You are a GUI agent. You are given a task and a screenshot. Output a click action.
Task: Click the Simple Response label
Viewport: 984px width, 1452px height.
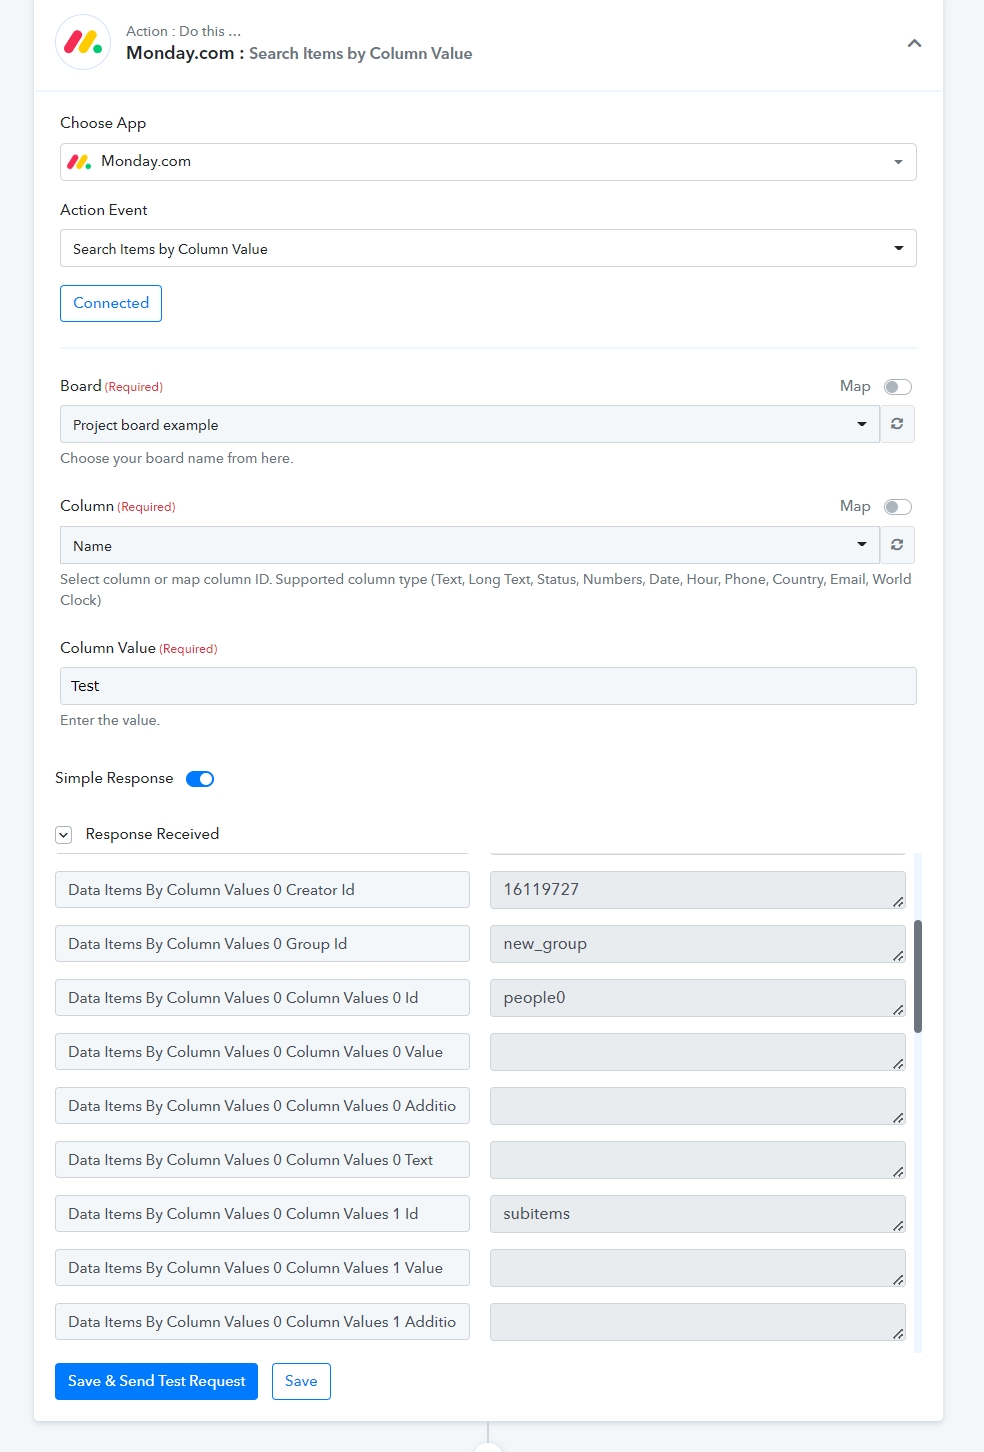coord(114,778)
